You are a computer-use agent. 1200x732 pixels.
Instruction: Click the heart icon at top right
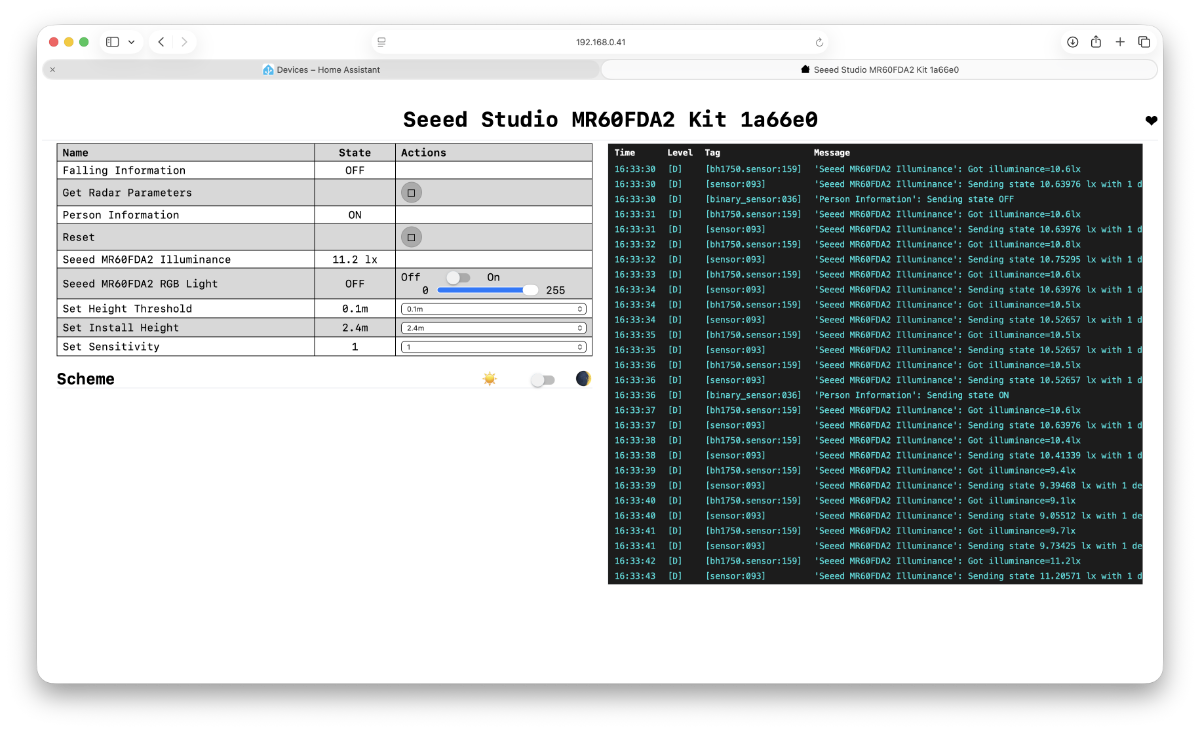pos(1151,120)
